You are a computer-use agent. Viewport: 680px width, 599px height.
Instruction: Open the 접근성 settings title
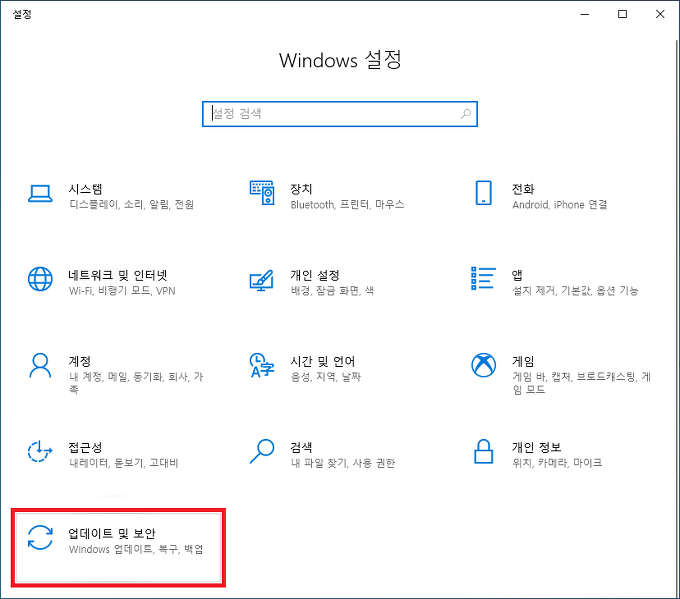(85, 447)
